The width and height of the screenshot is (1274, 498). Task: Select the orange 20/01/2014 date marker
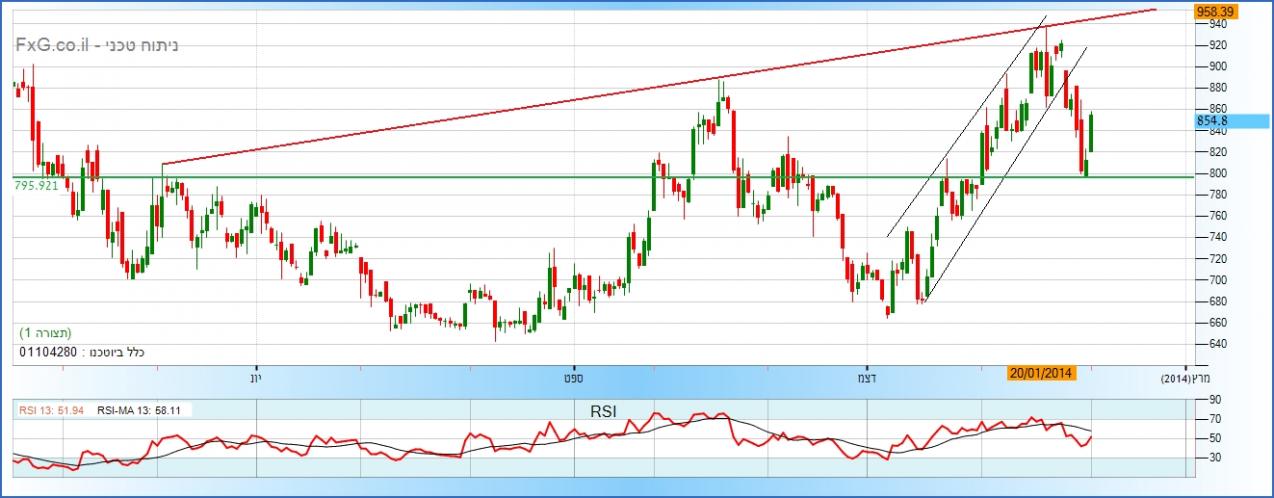point(1041,373)
